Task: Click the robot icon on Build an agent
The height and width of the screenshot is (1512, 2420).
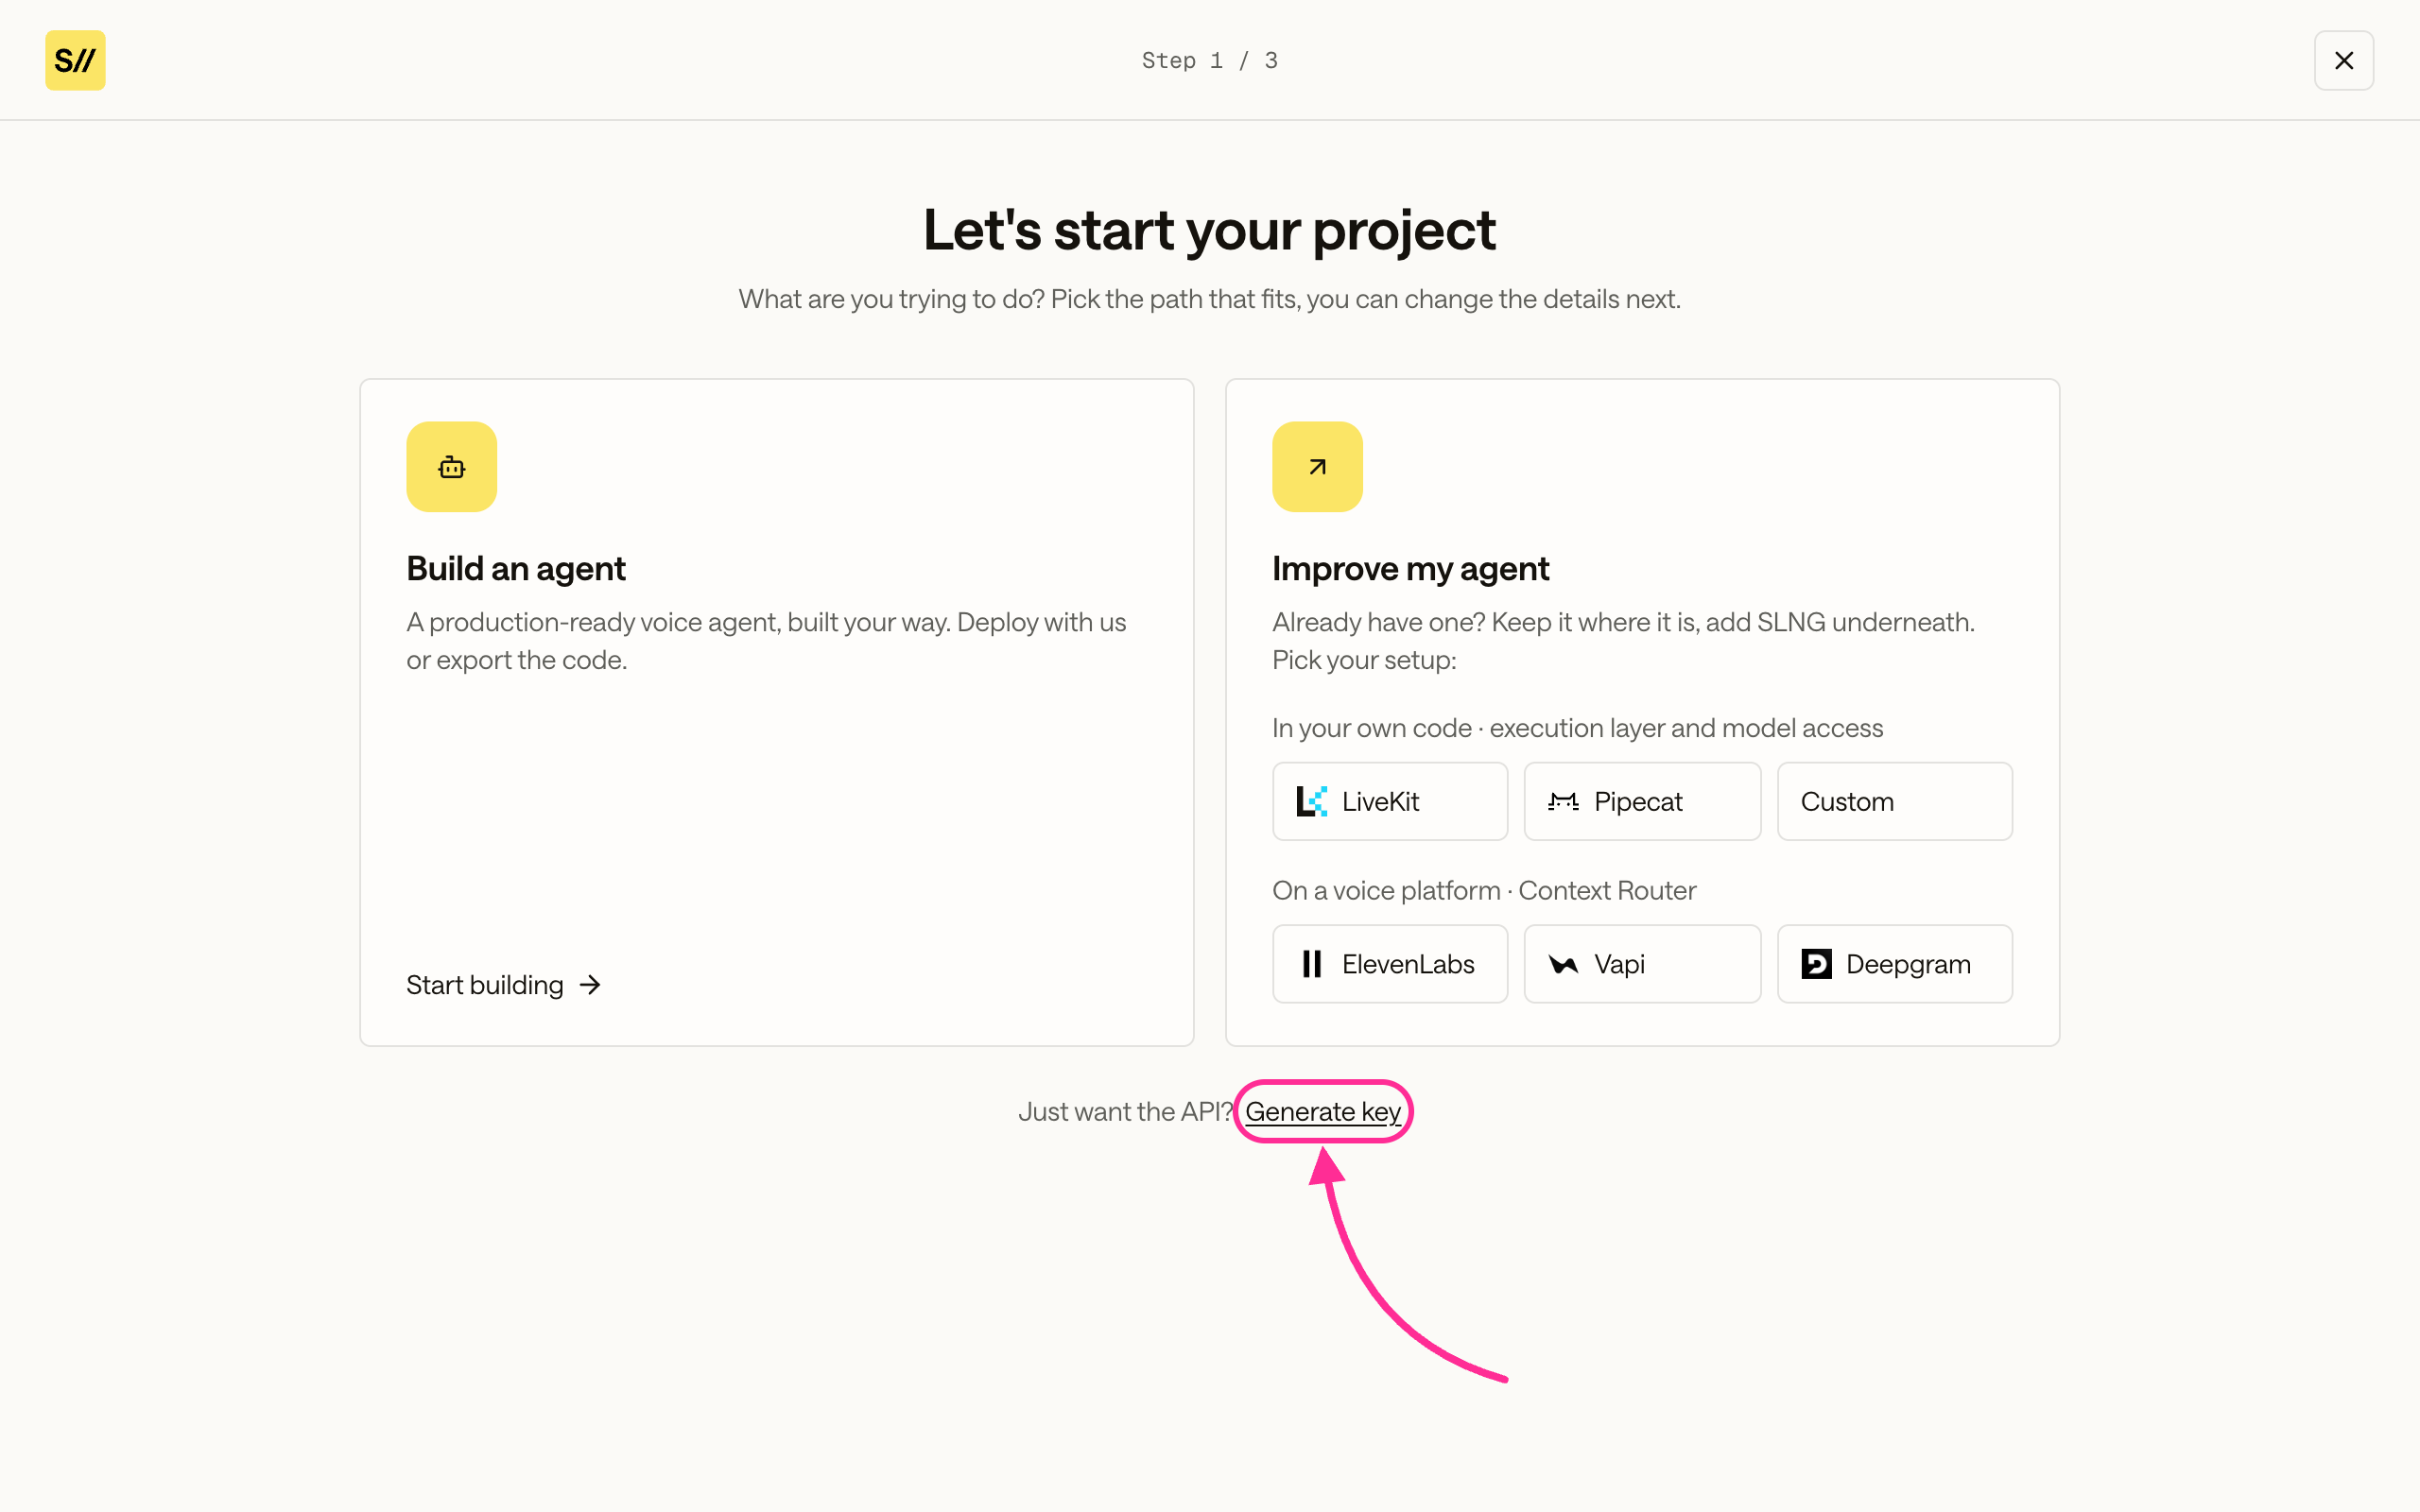Action: [451, 467]
